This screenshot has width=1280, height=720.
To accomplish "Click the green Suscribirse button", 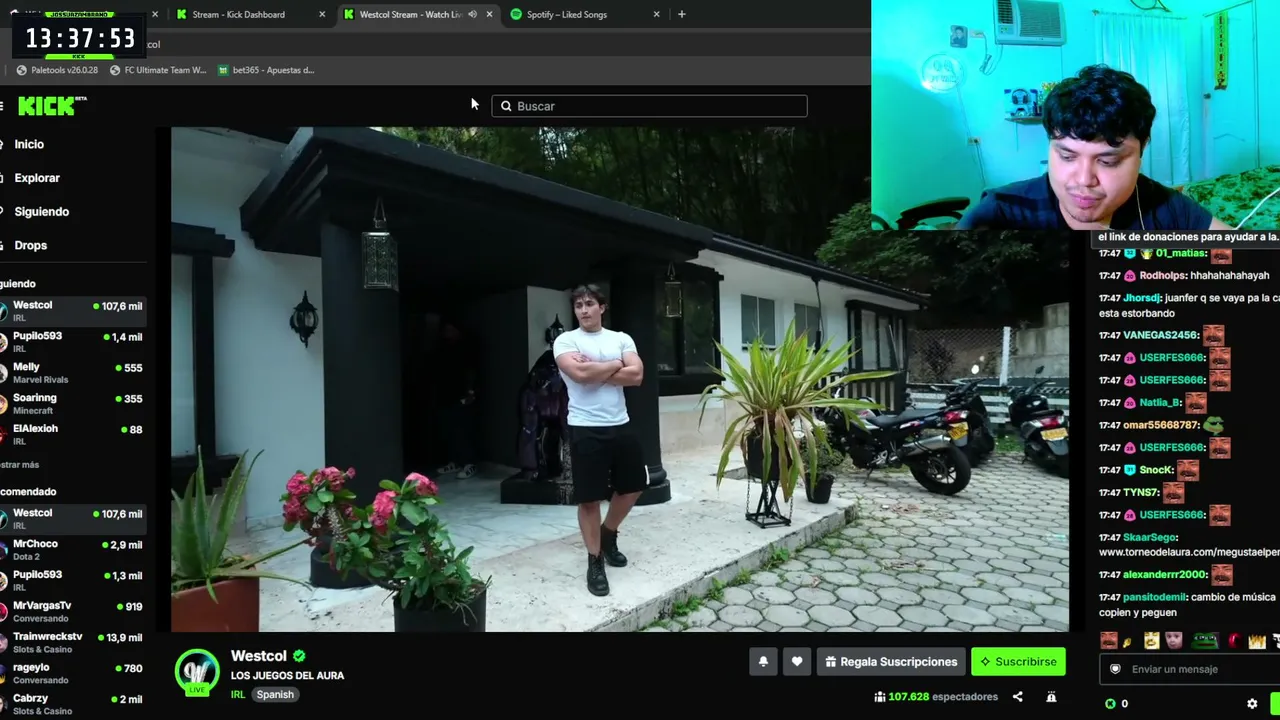I will (x=1018, y=662).
